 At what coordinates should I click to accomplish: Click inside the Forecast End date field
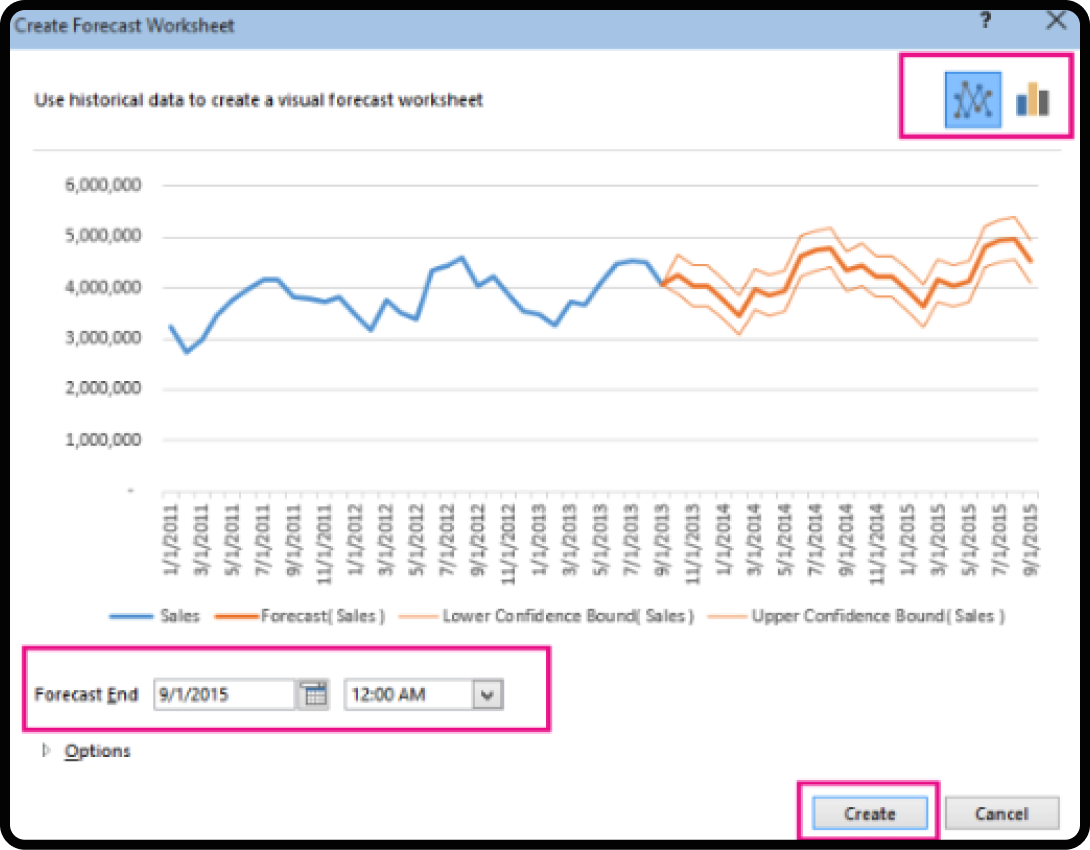(225, 694)
